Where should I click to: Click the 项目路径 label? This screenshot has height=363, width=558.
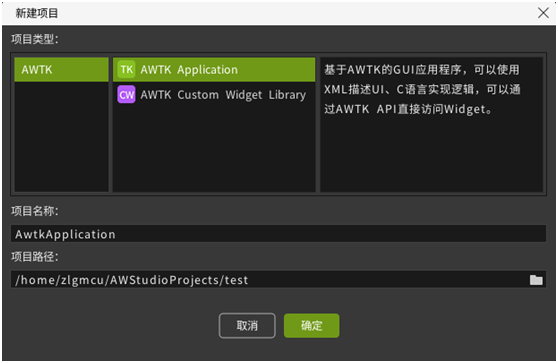[x=35, y=257]
